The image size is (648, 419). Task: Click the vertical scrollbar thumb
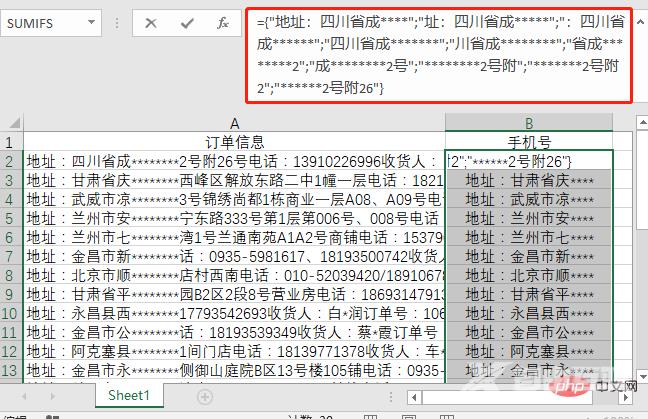[642, 180]
